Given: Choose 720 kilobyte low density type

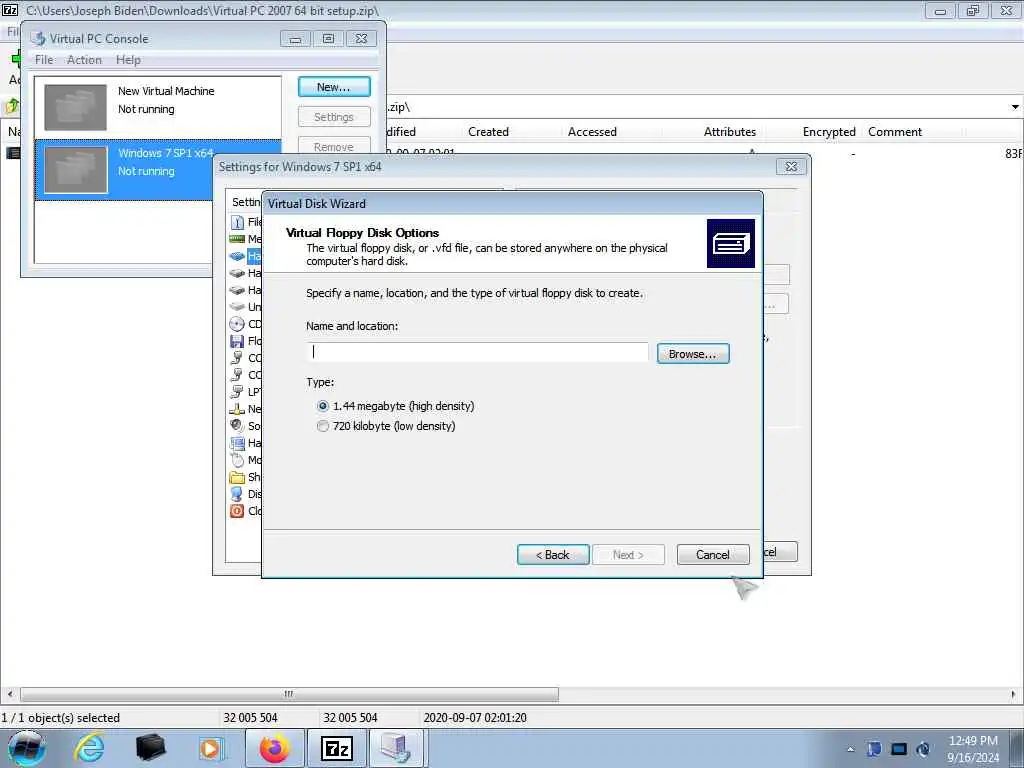Looking at the screenshot, I should coord(323,426).
